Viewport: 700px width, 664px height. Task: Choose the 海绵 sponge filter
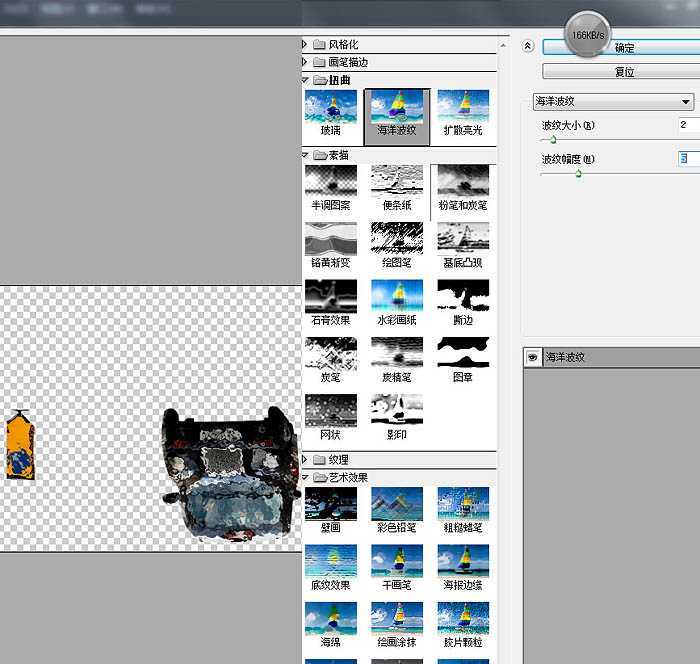[331, 619]
